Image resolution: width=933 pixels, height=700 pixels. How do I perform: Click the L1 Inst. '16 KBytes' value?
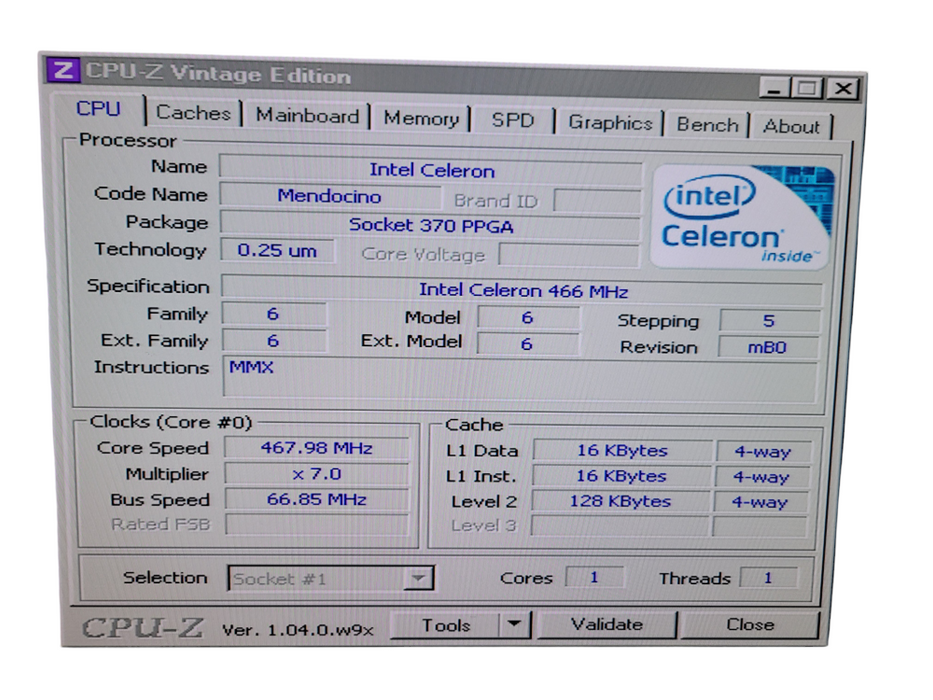(x=621, y=476)
